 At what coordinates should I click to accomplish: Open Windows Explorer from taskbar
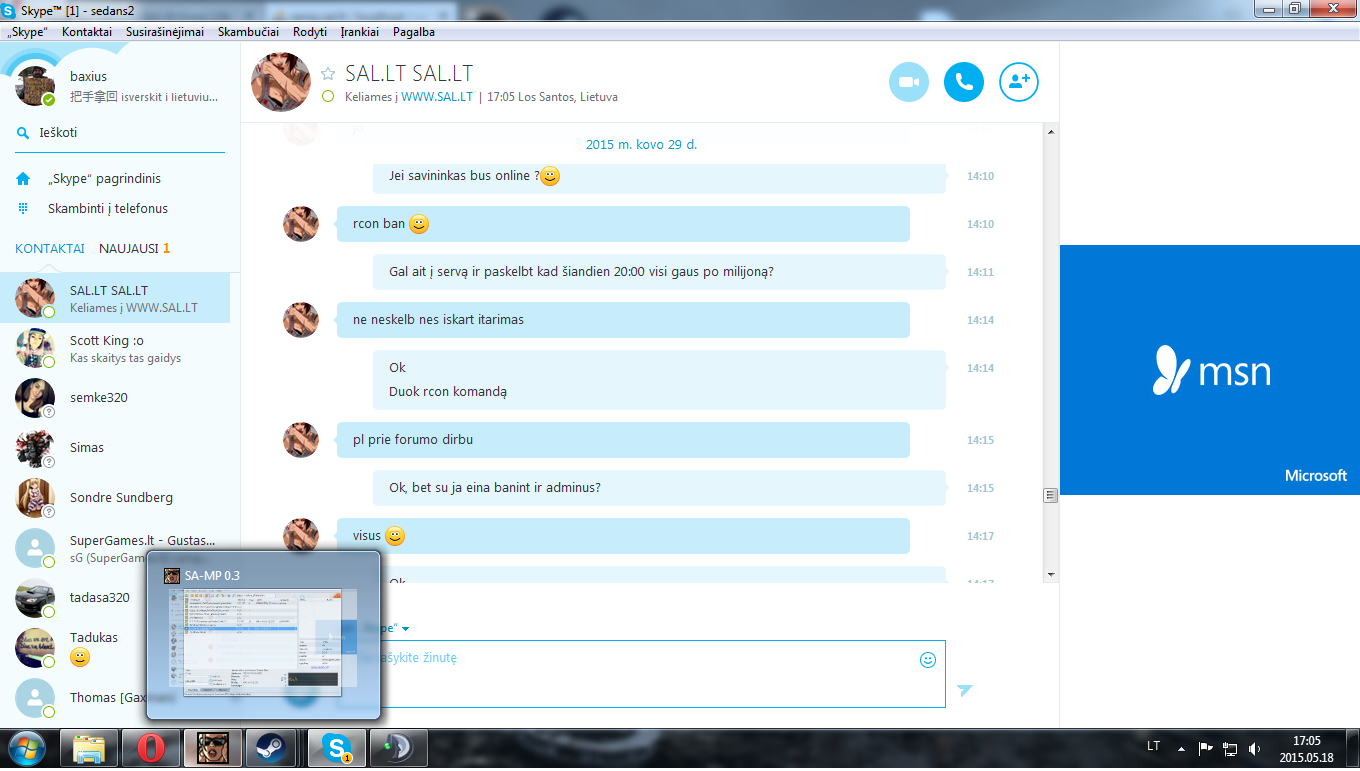(90, 748)
